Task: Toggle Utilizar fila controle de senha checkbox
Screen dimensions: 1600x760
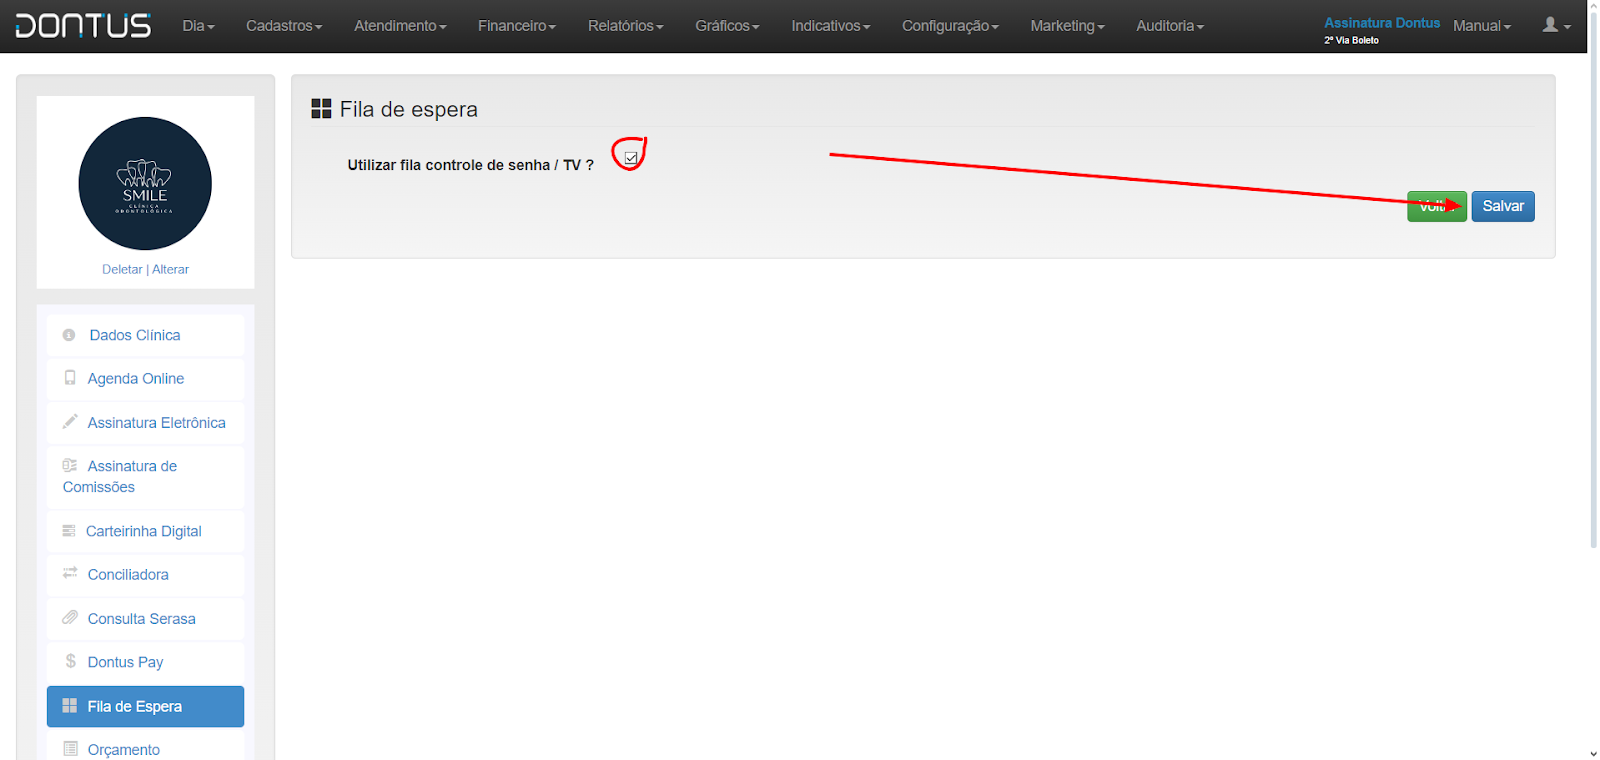Action: click(x=631, y=158)
